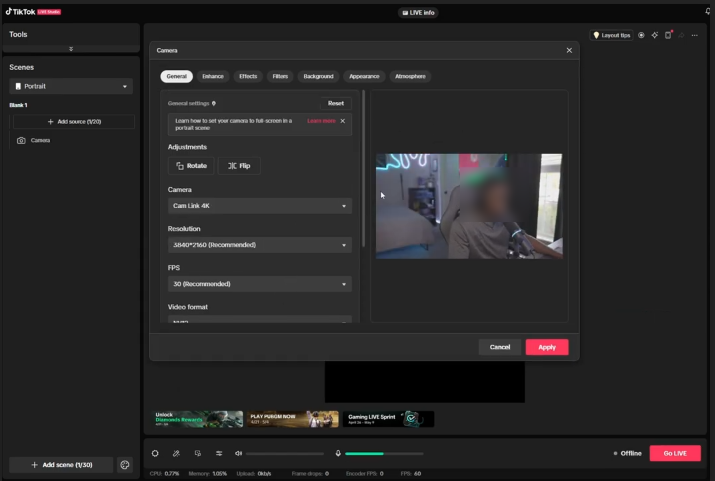Open the three-dots more options menu
This screenshot has width=715, height=481.
[x=694, y=35]
